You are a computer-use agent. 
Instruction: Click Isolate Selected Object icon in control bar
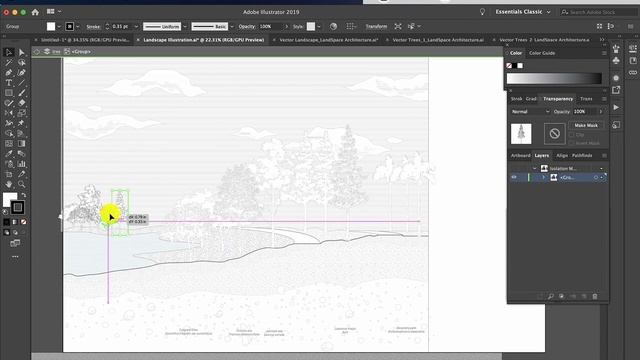(398, 27)
